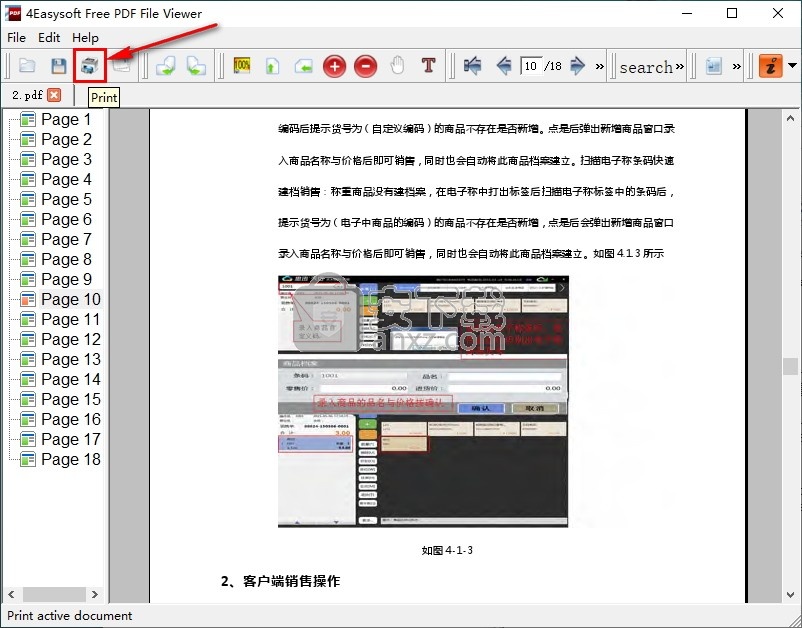Expand search toolbar overflow chevron
The width and height of the screenshot is (802, 628).
pos(679,66)
